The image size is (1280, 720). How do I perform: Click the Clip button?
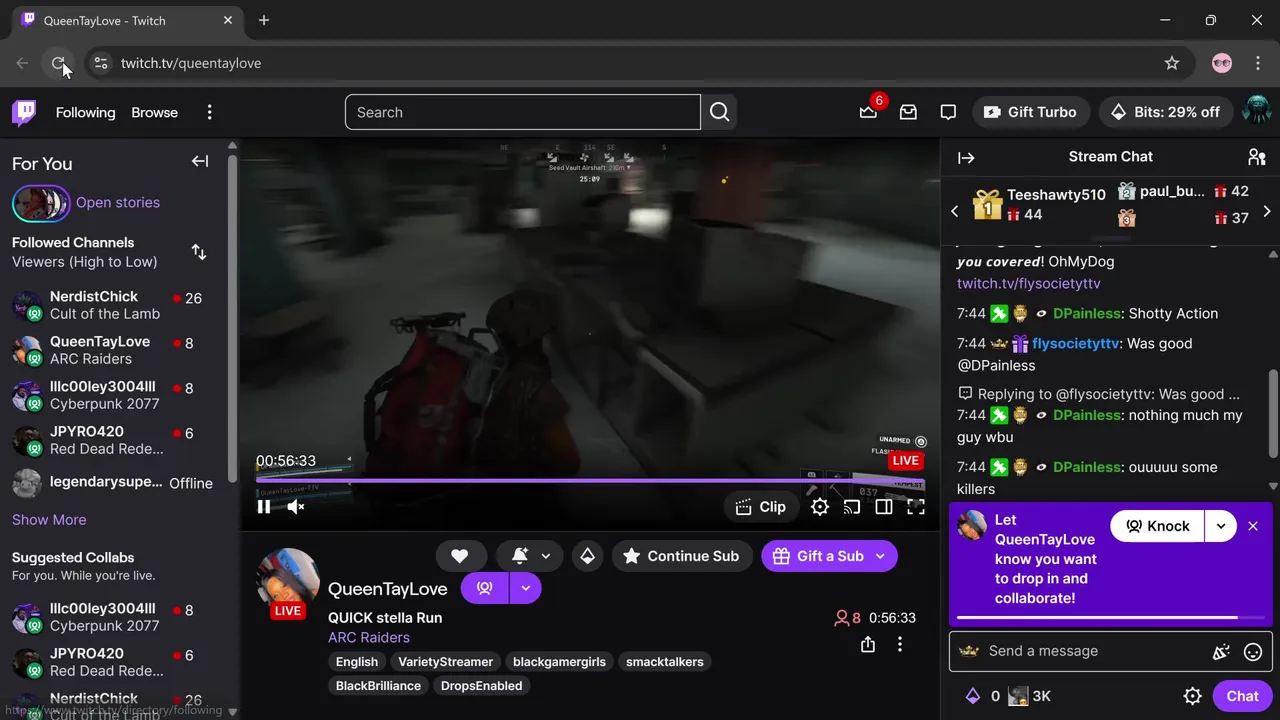click(x=760, y=507)
